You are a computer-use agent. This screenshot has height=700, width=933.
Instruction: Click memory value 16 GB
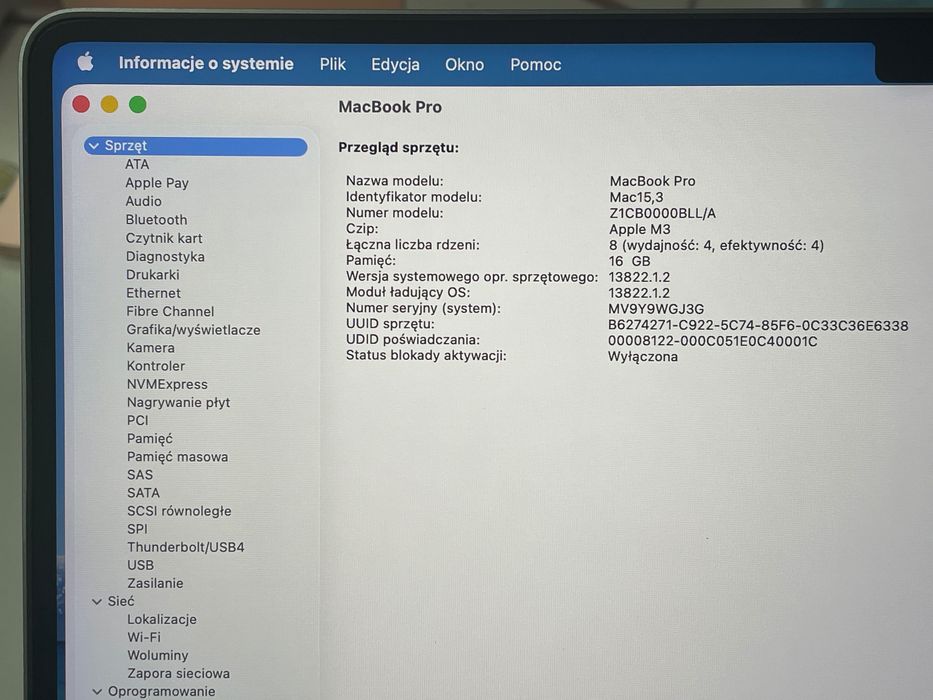(x=630, y=261)
